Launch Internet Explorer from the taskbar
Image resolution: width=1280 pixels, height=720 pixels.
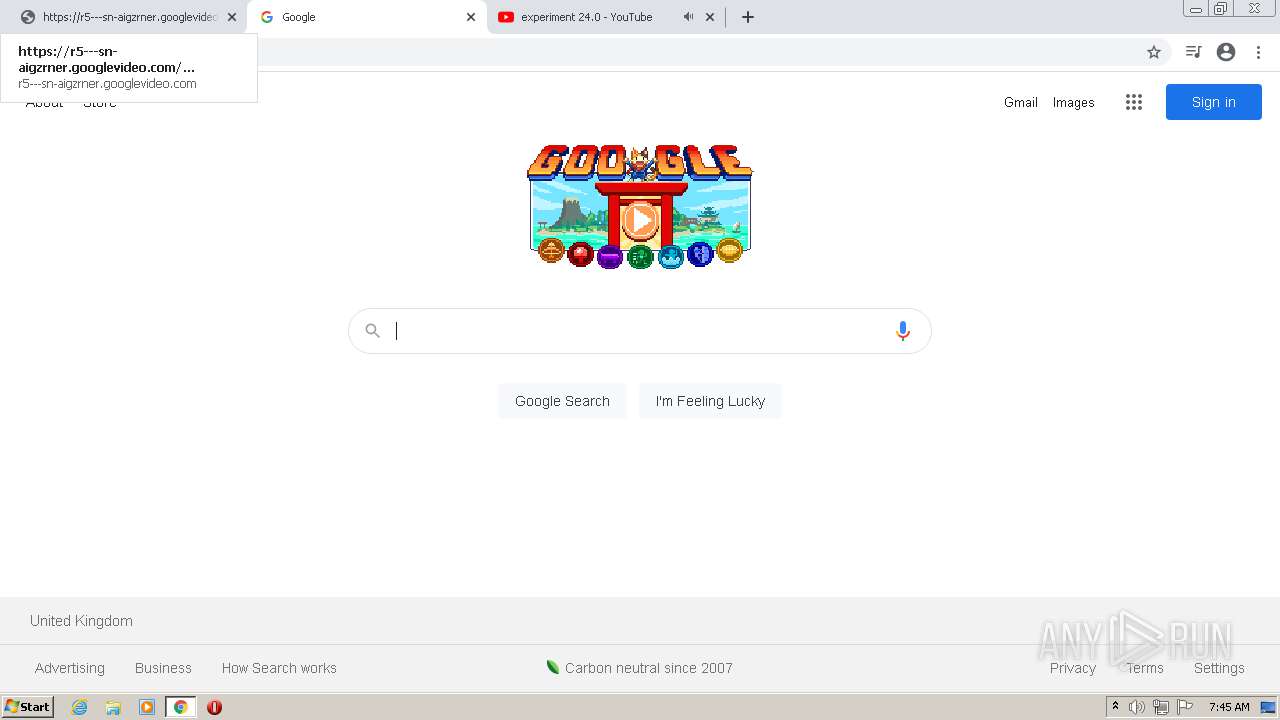tap(80, 707)
